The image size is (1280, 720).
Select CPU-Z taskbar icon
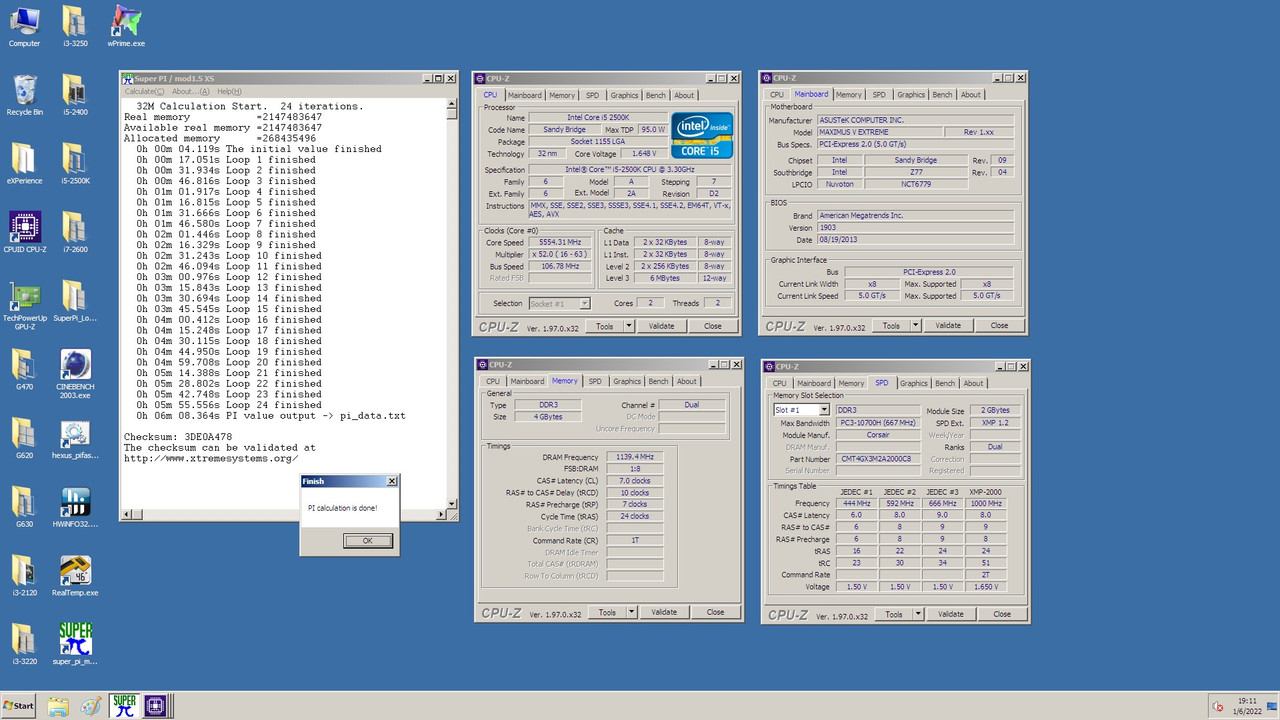coord(155,705)
